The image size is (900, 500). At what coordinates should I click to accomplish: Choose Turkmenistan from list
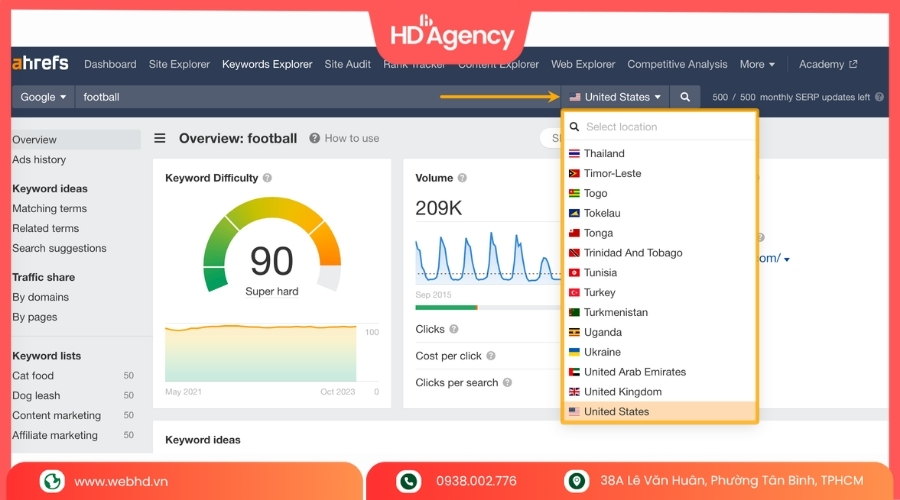tap(660, 312)
